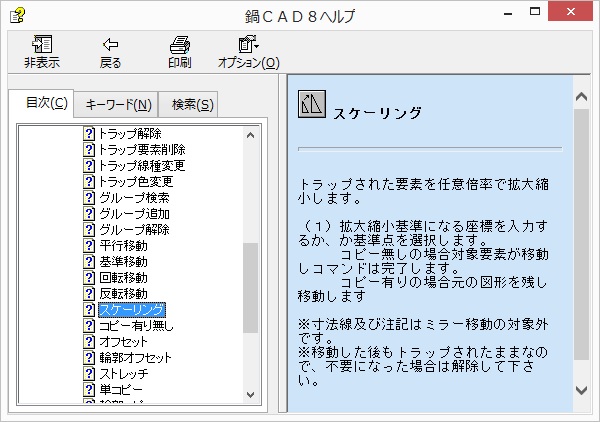The width and height of the screenshot is (600, 422).
Task: Open the 反転移動 topic
Action: click(123, 293)
